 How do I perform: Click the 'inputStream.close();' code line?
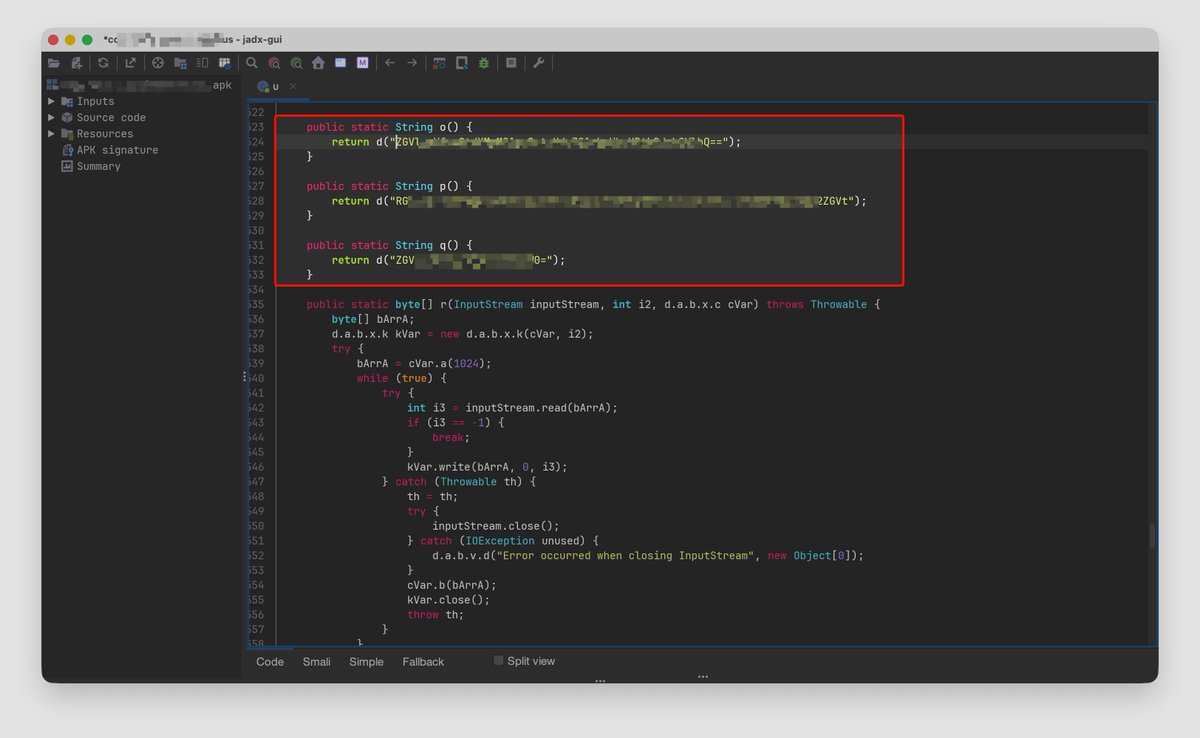(495, 525)
